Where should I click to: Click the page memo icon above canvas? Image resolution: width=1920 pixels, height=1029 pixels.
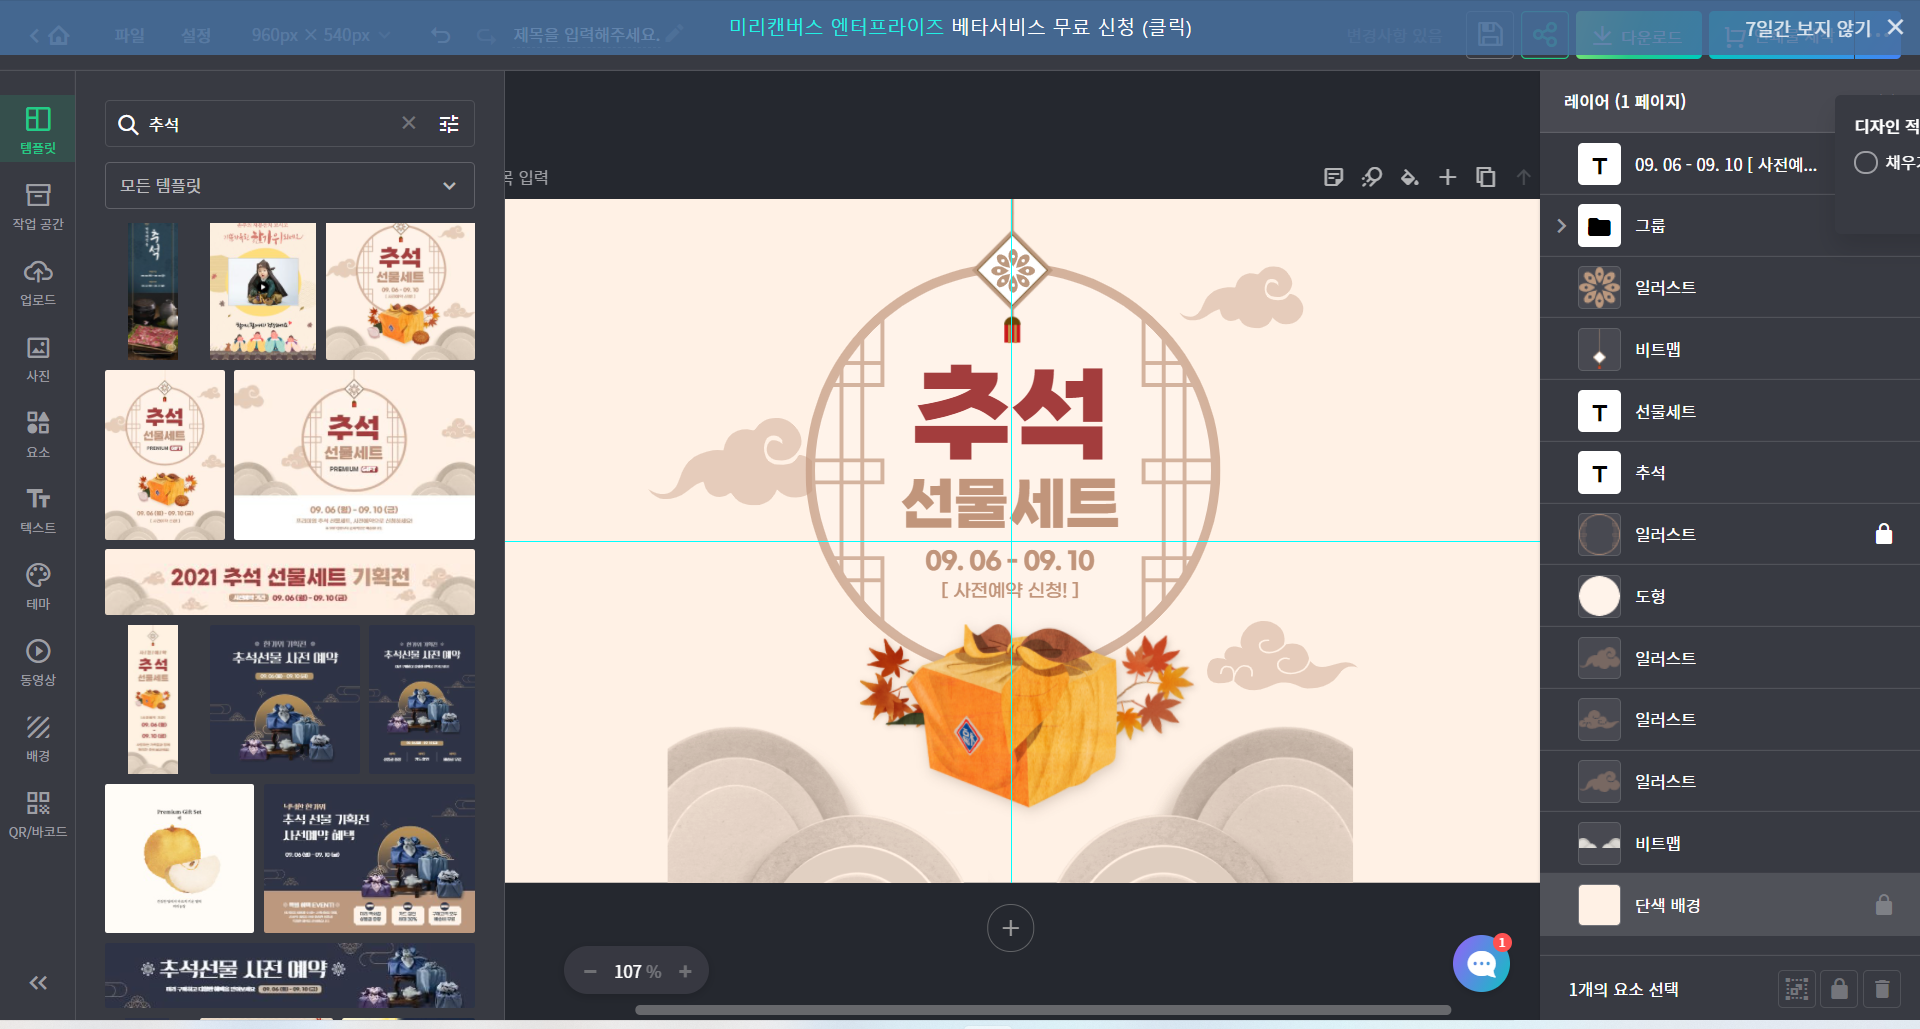click(x=1333, y=177)
